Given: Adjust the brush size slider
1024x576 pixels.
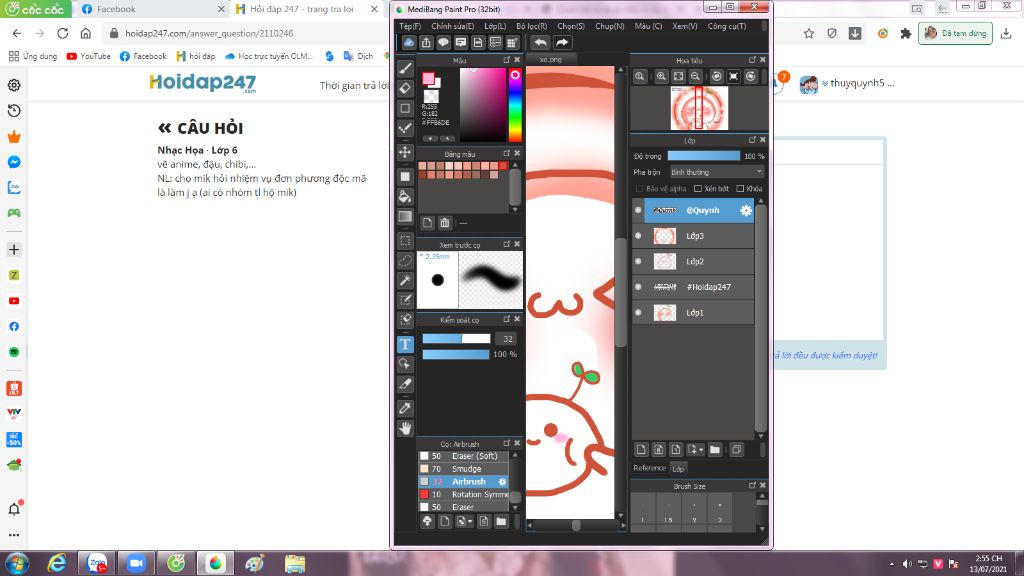Looking at the screenshot, I should [456, 338].
